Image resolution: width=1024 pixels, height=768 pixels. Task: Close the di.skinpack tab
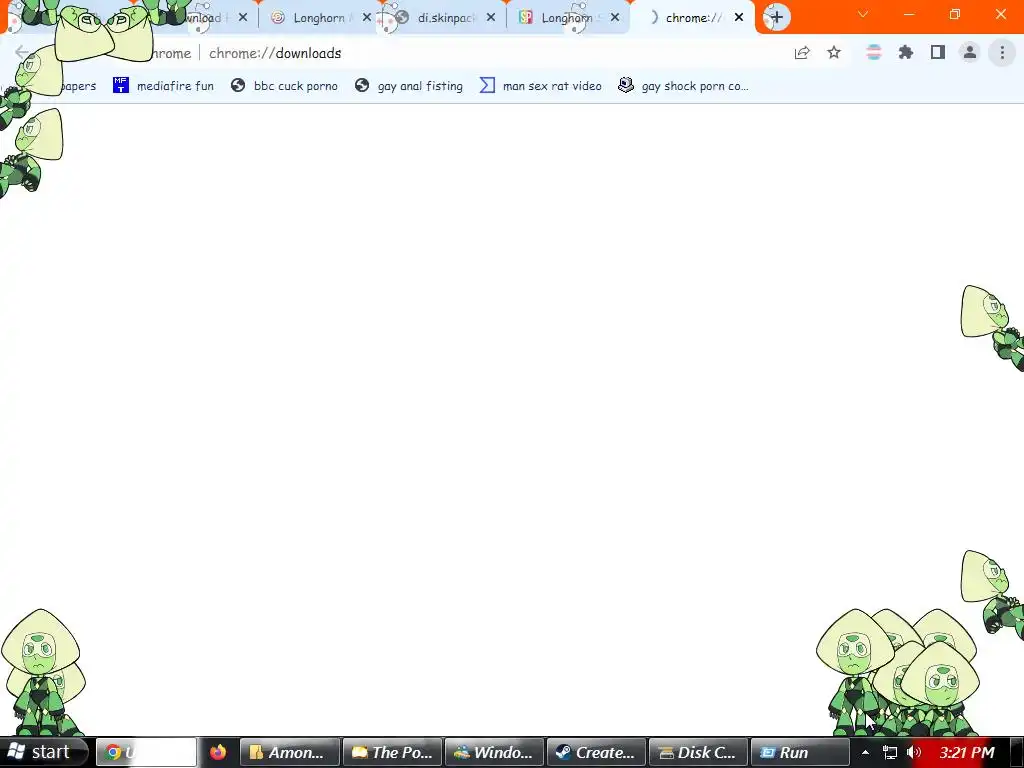coord(491,18)
